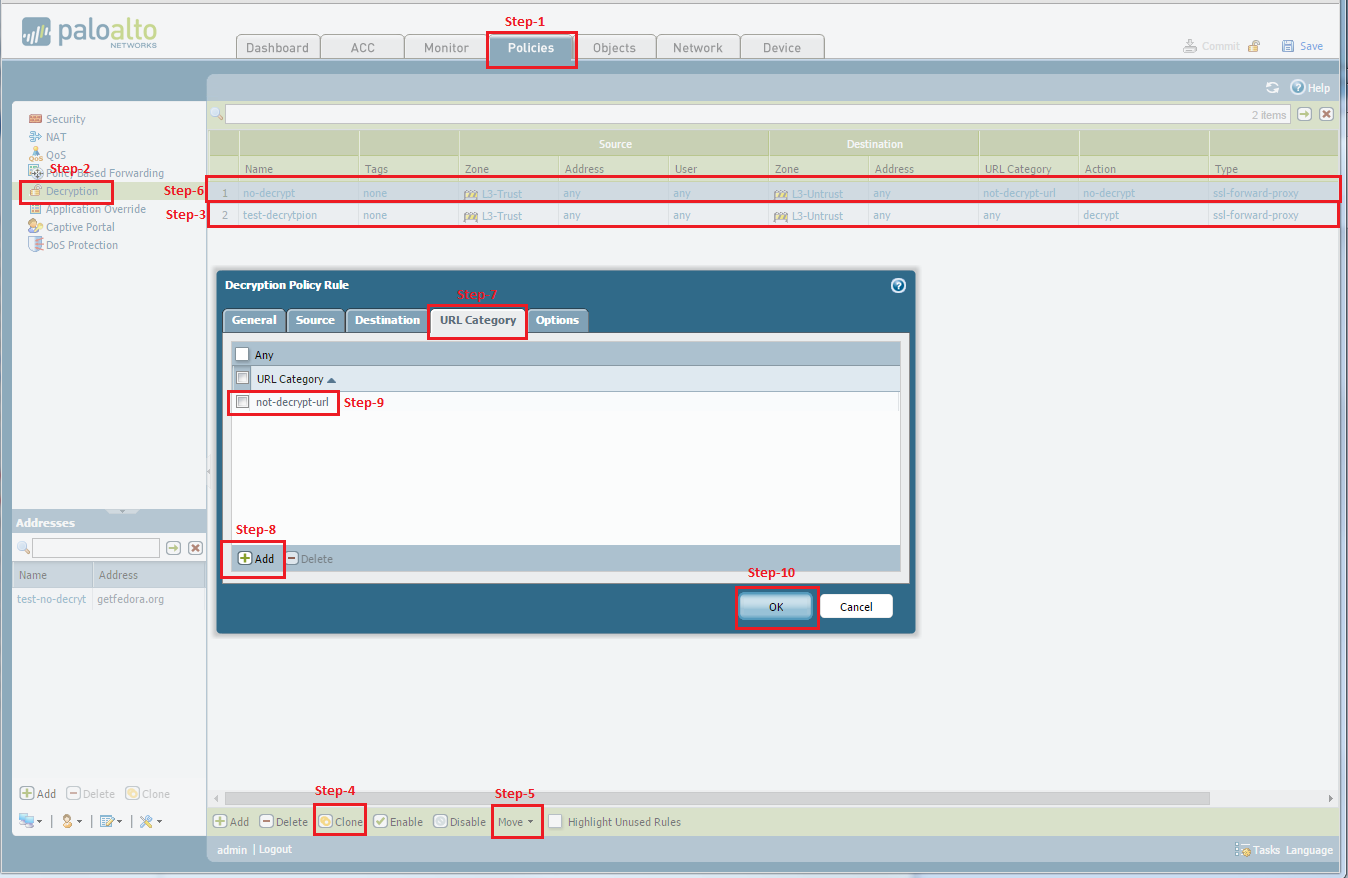Viewport: 1348px width, 878px height.
Task: Clear the Addresses search filter
Action: 196,548
